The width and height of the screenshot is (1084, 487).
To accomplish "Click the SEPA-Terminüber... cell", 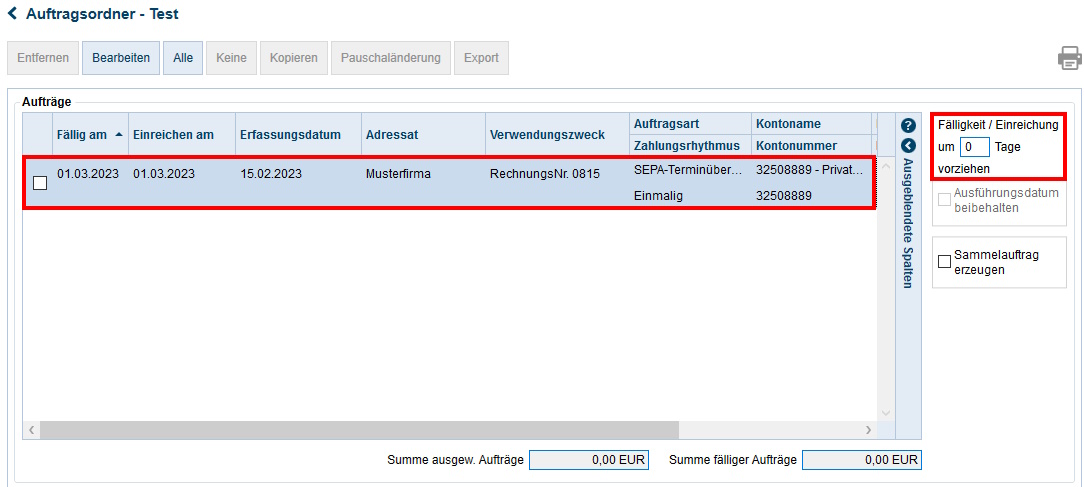I will pyautogui.click(x=689, y=170).
